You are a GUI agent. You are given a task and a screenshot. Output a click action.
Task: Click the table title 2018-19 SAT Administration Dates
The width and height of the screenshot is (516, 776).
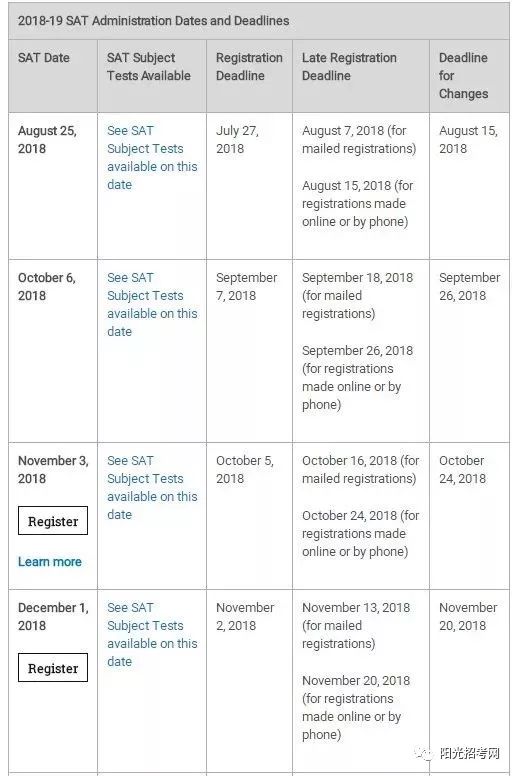tap(153, 21)
